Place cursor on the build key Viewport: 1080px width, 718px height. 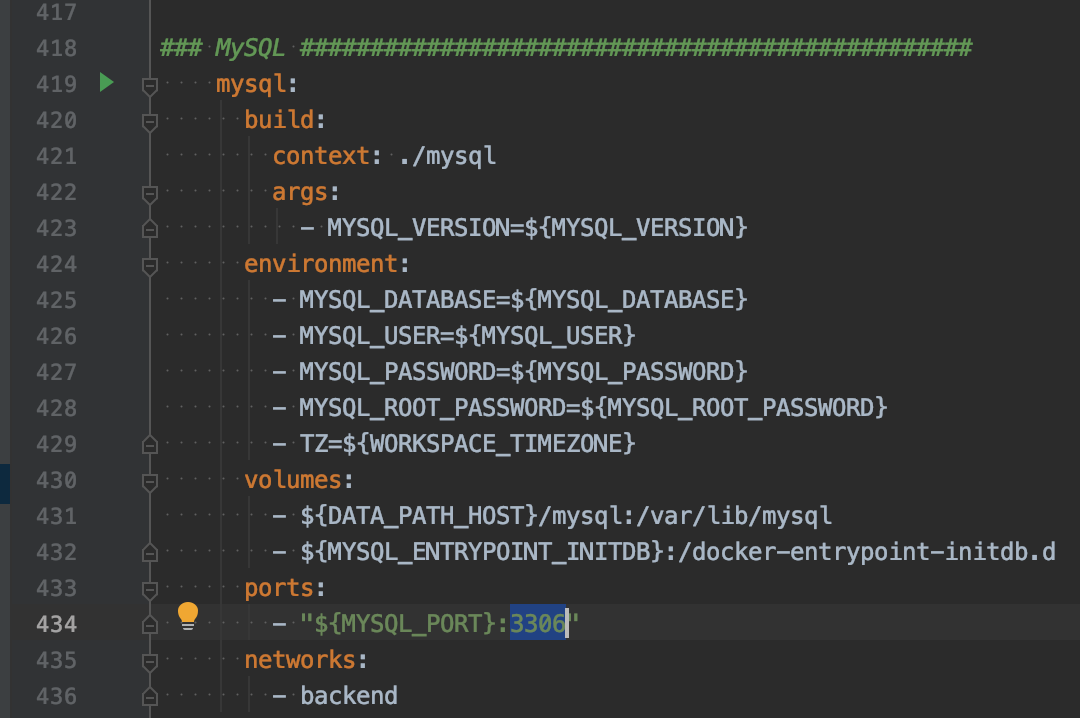tap(279, 120)
